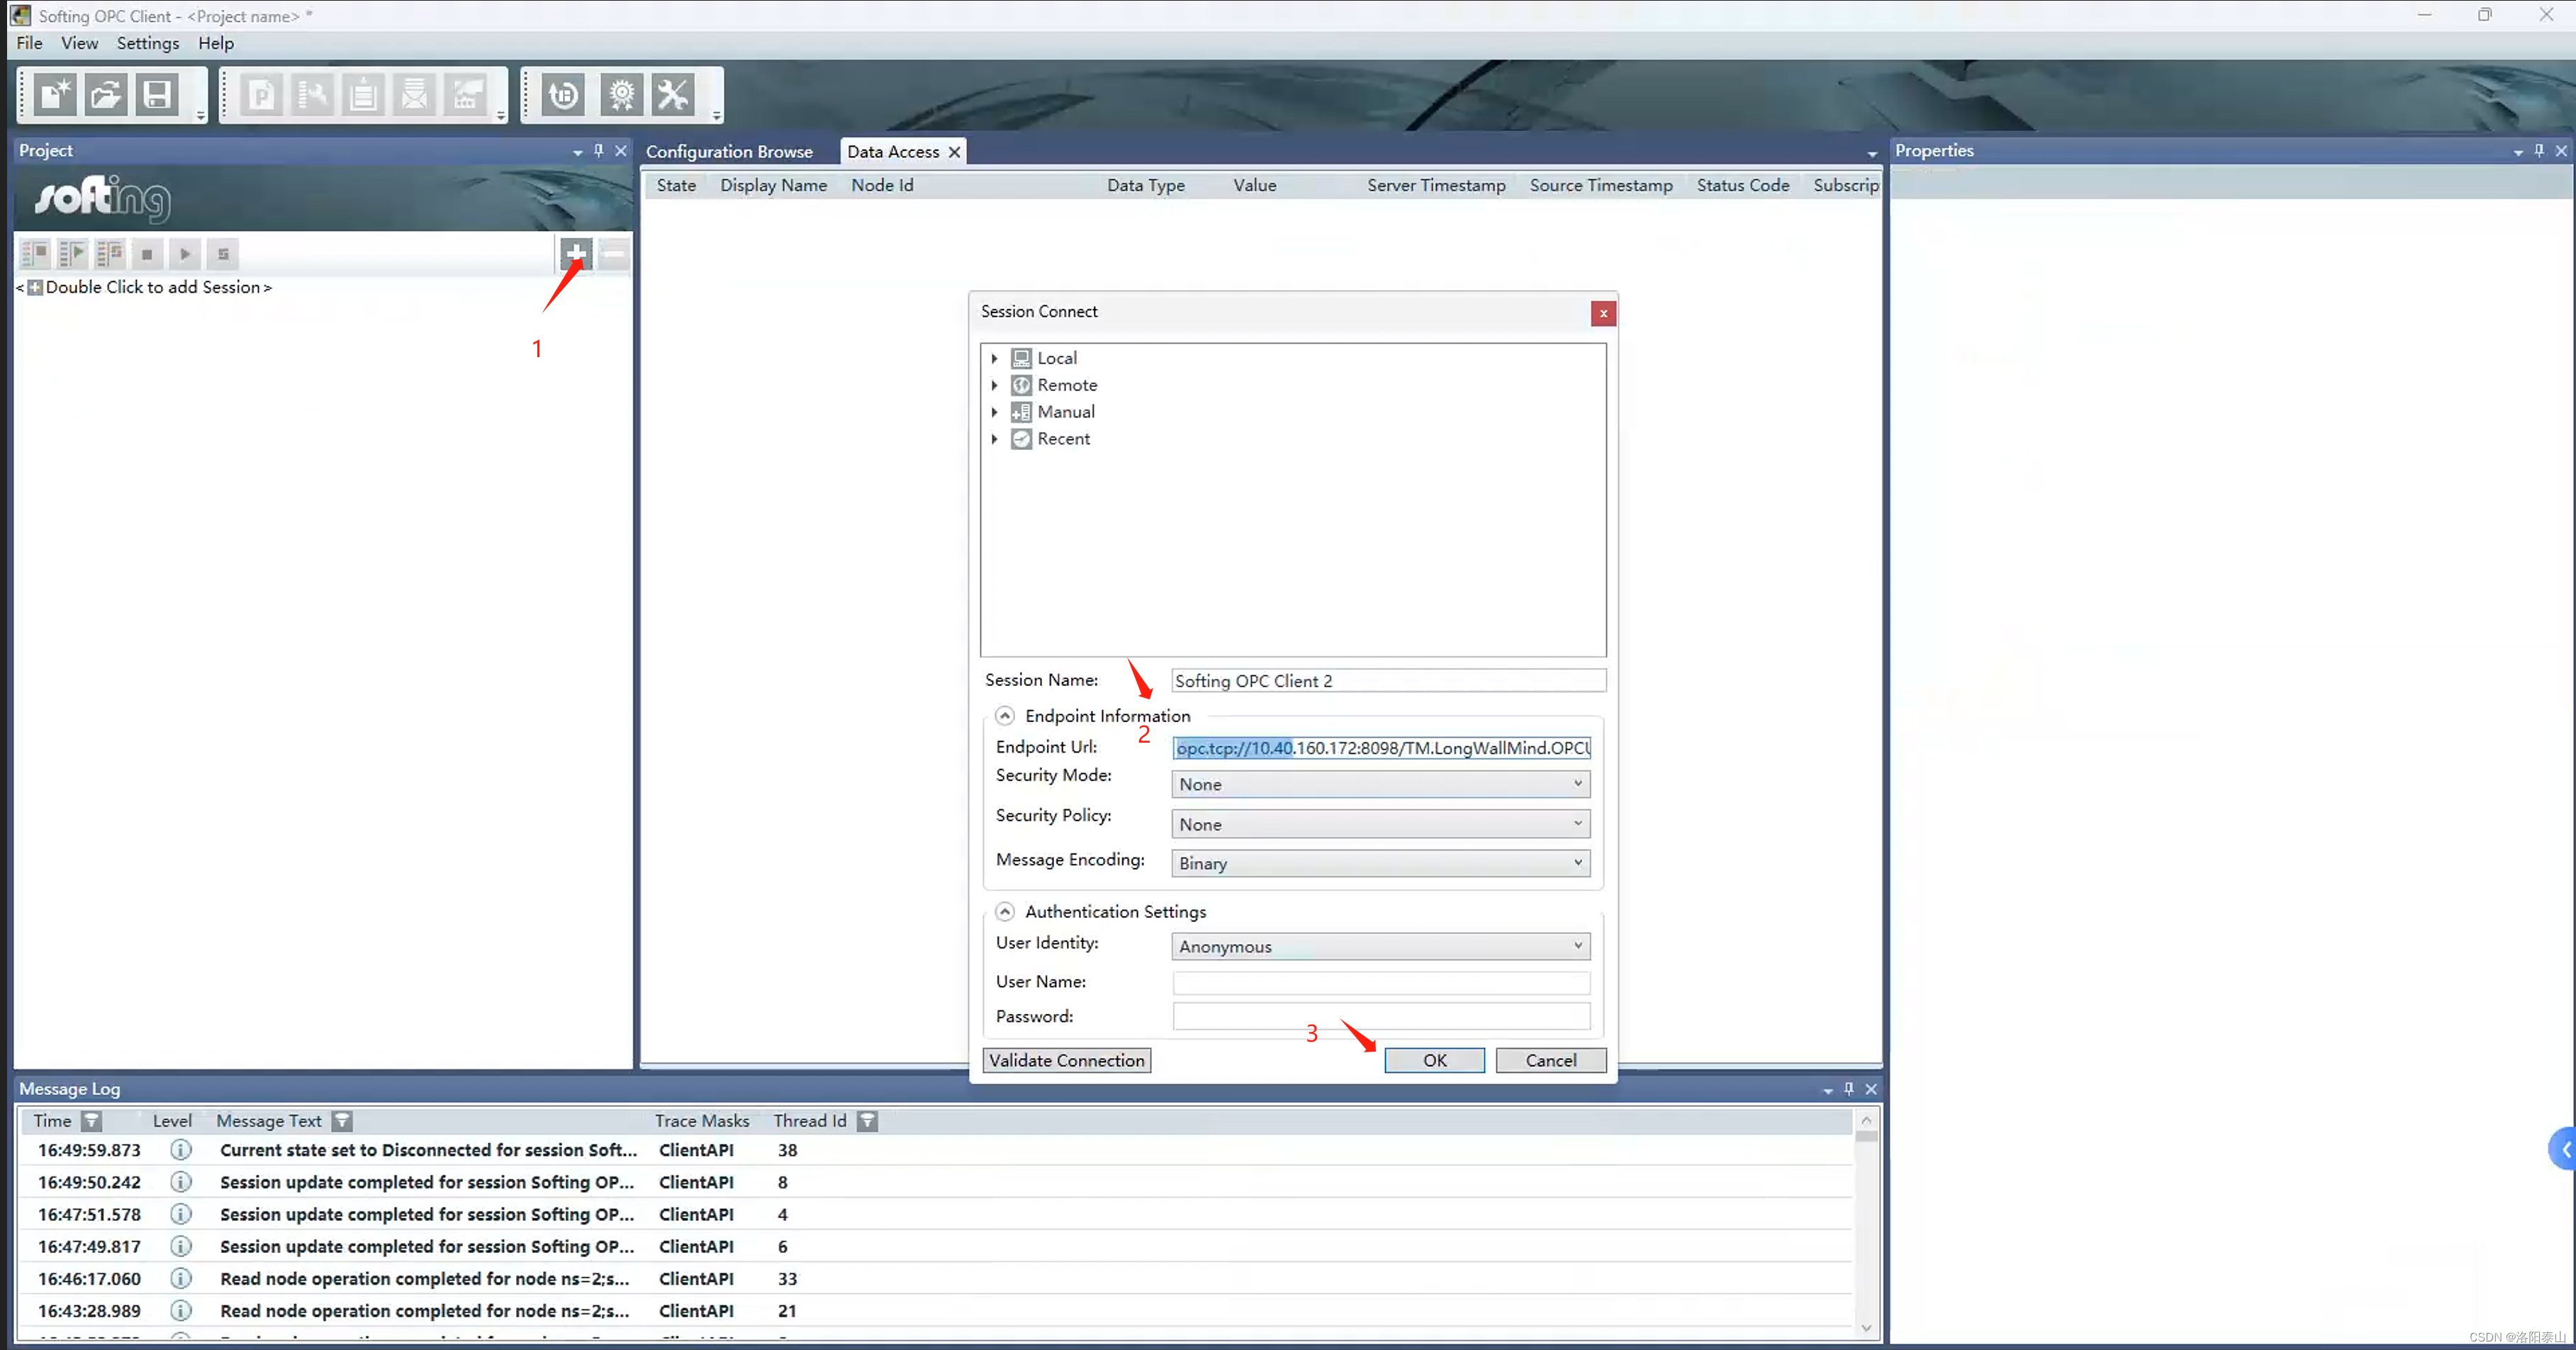Screen dimensions: 2576x1350
Task: Open the first toolbar's overflow options arrow
Action: (201, 116)
